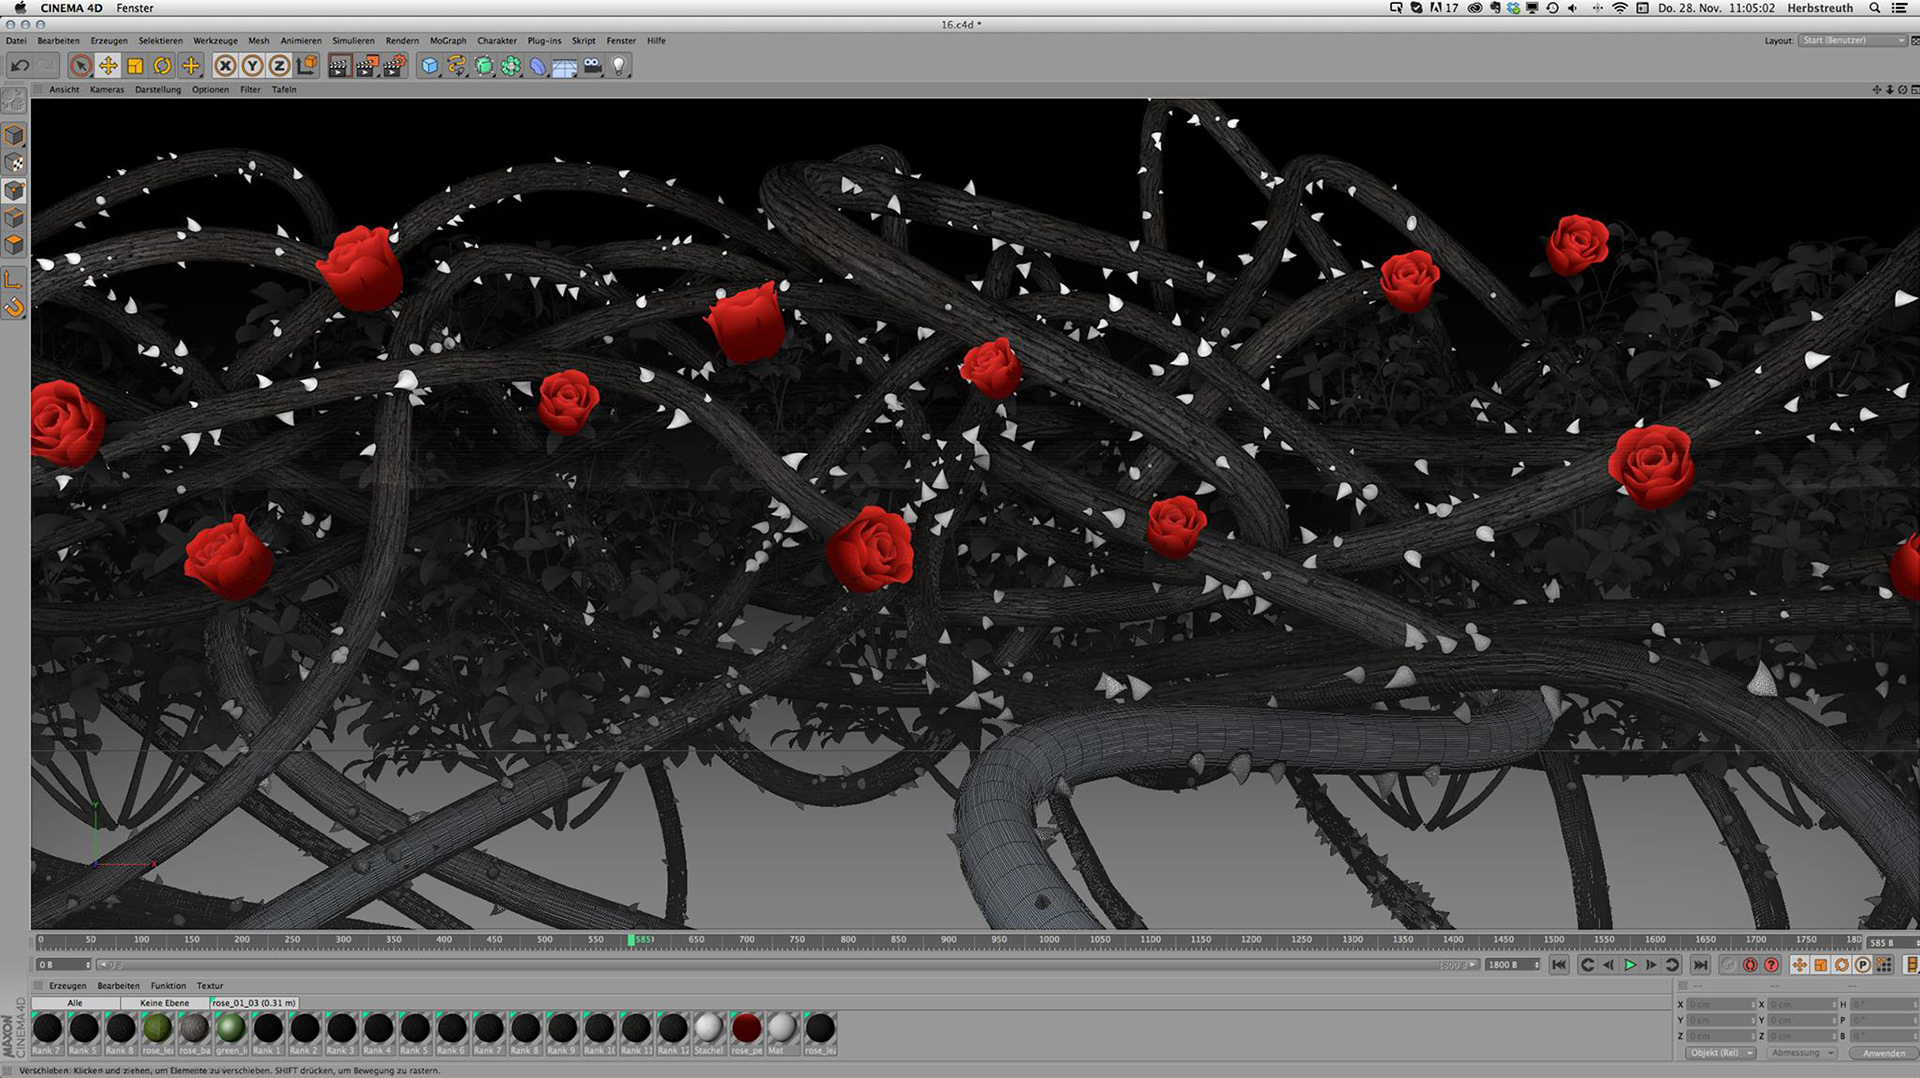Open the MoGraph menu
Image resolution: width=1920 pixels, height=1078 pixels.
[448, 41]
